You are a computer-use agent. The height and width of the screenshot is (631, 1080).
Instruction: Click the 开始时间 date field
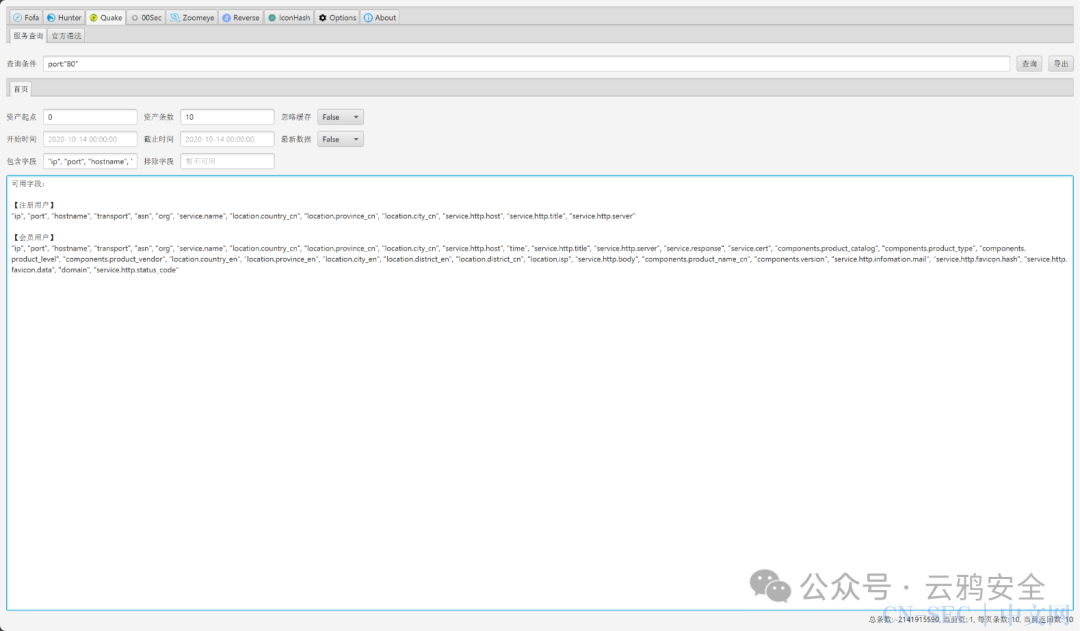point(90,139)
